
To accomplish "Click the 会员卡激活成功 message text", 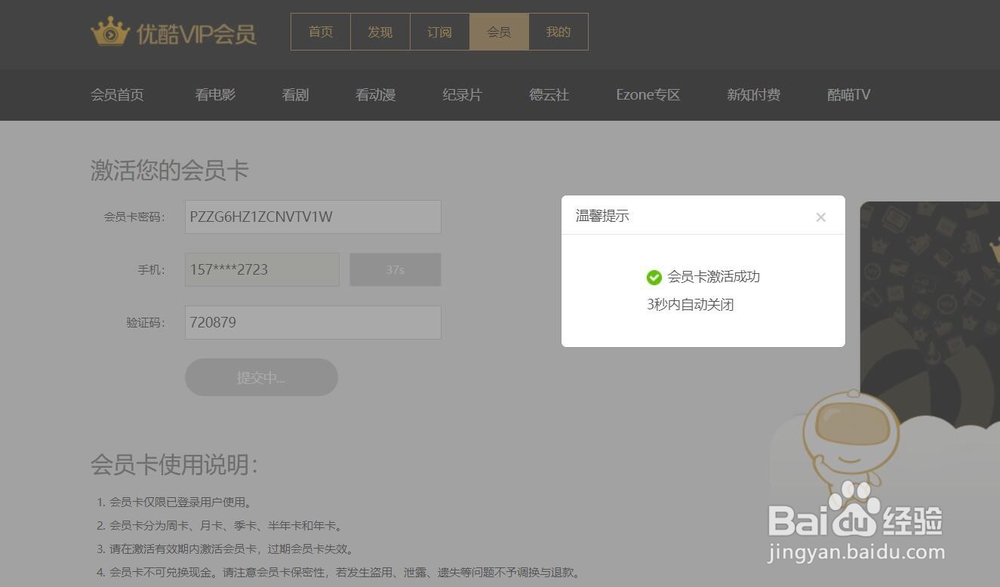I will [714, 277].
